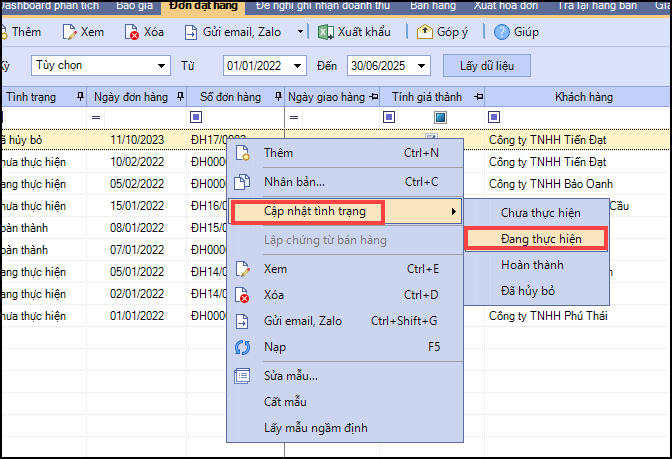The image size is (672, 459).
Task: Click the Xuất khẩu Excel export icon
Action: point(326,32)
